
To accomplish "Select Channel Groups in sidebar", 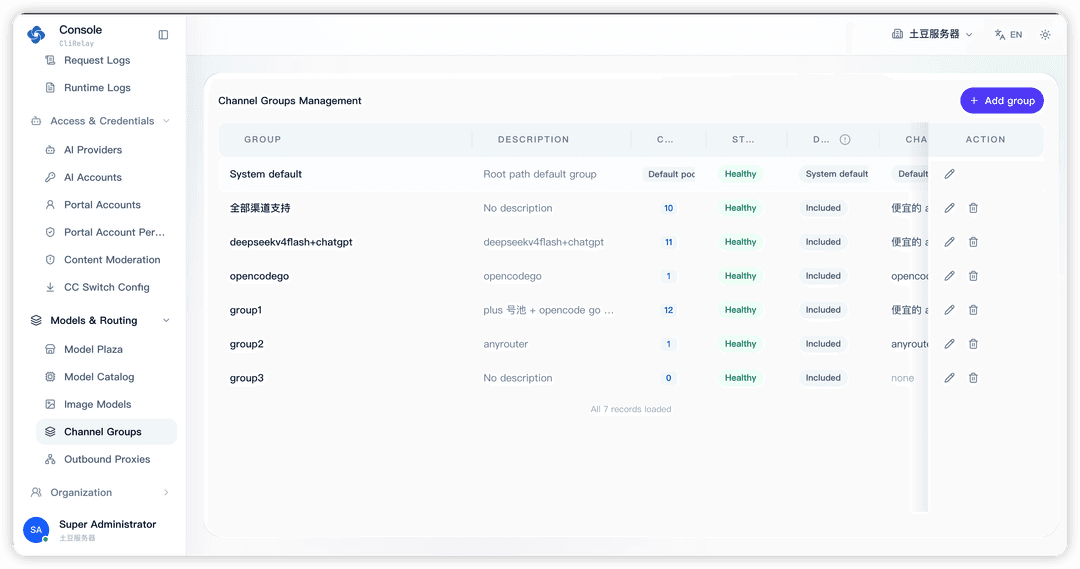I will tap(106, 432).
